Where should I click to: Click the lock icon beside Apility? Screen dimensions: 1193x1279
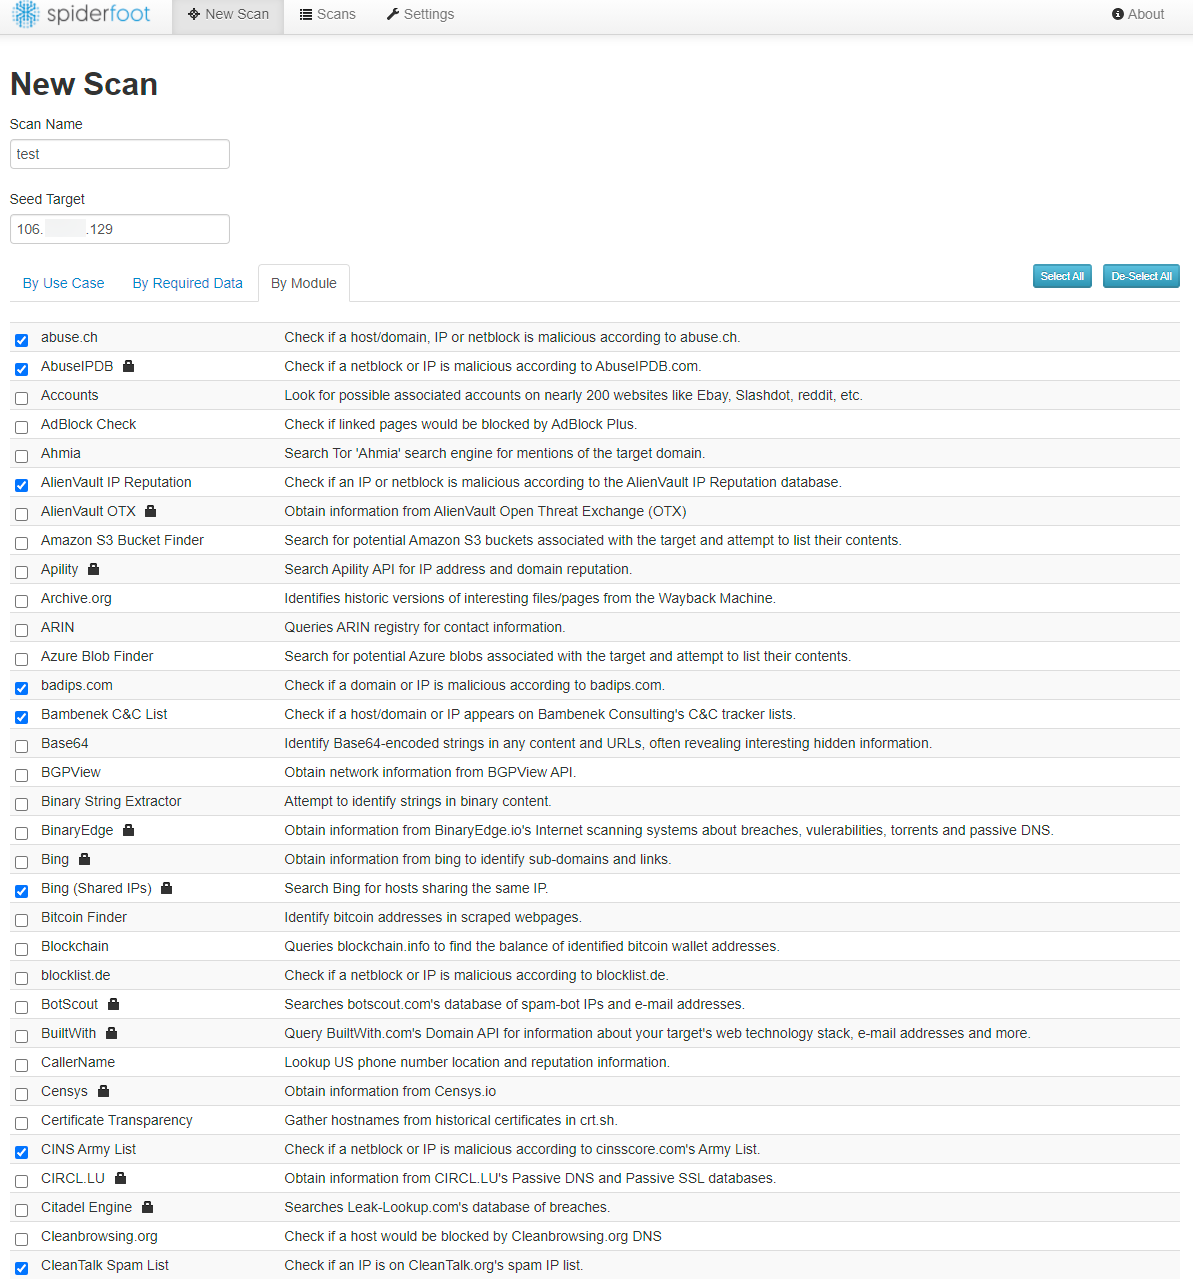coord(93,569)
